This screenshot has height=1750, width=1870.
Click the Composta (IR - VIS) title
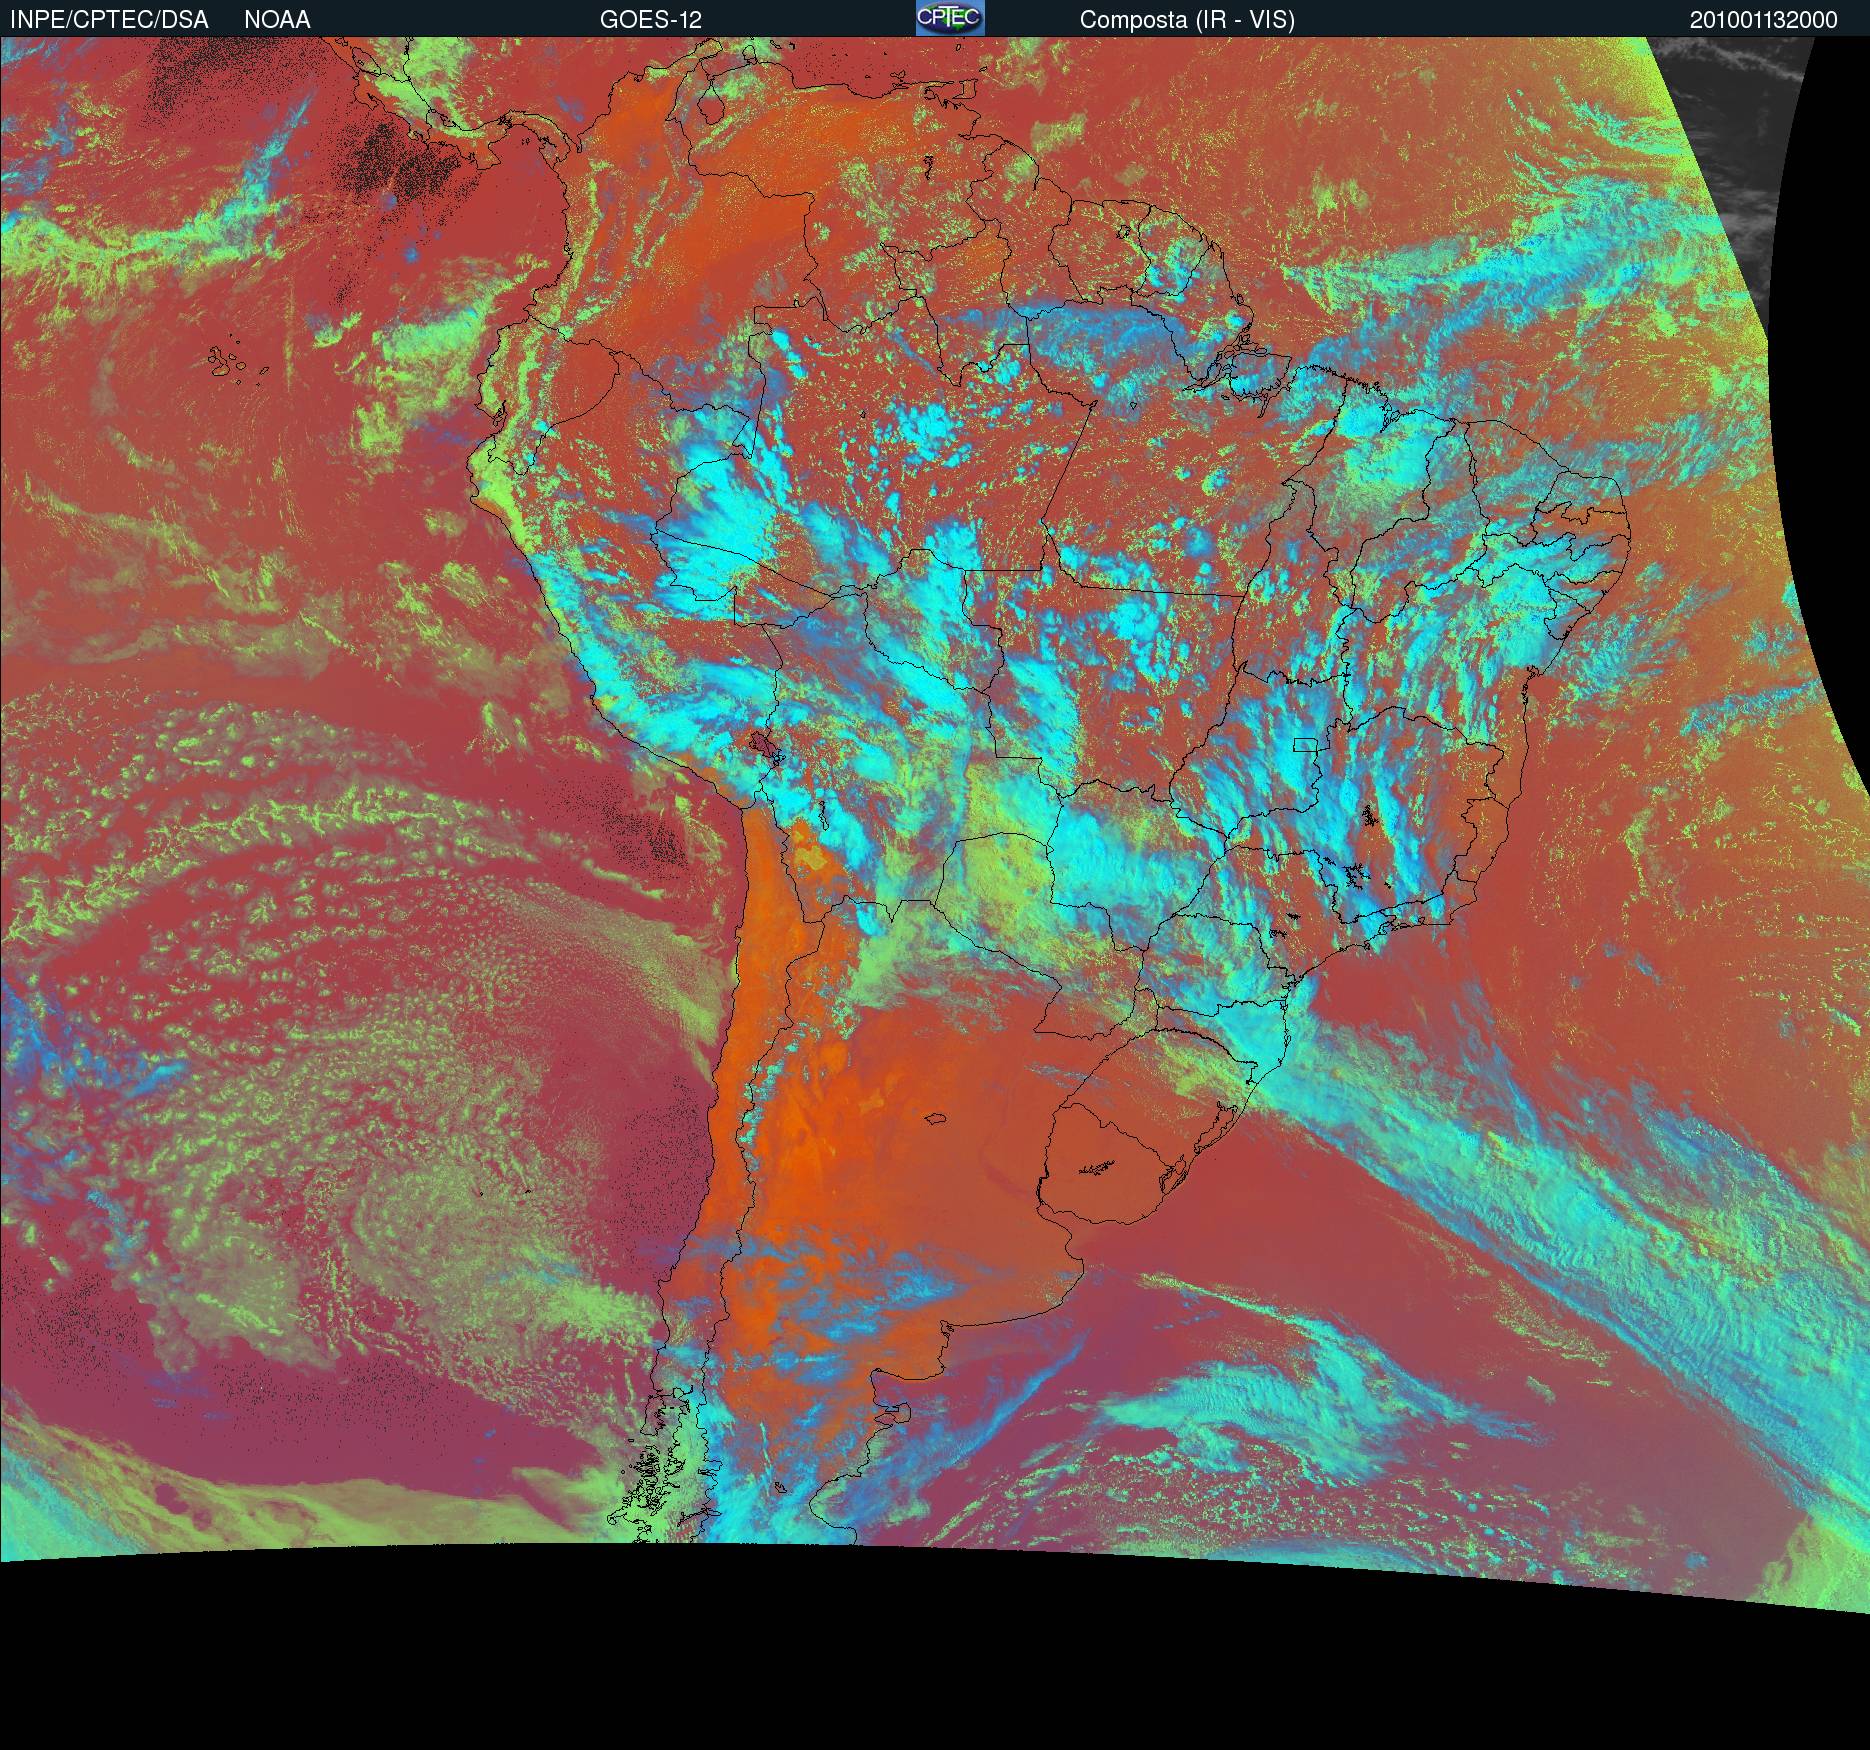pyautogui.click(x=1187, y=20)
